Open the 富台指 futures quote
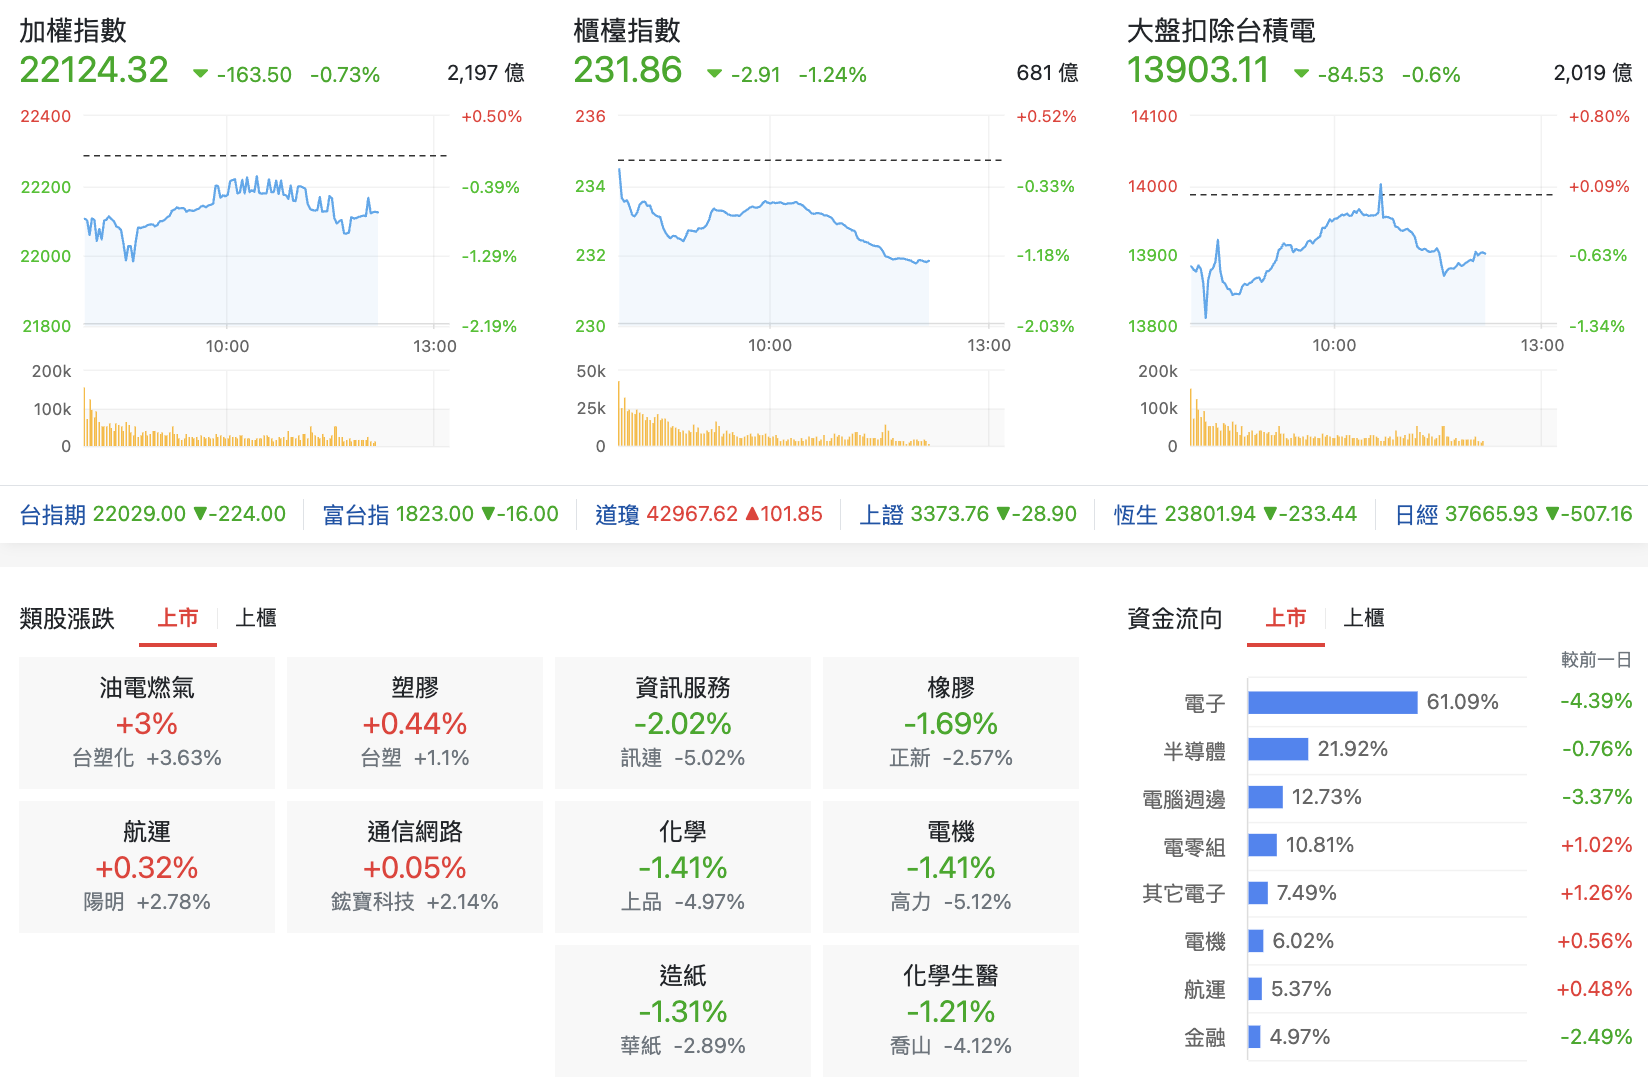 pos(441,514)
